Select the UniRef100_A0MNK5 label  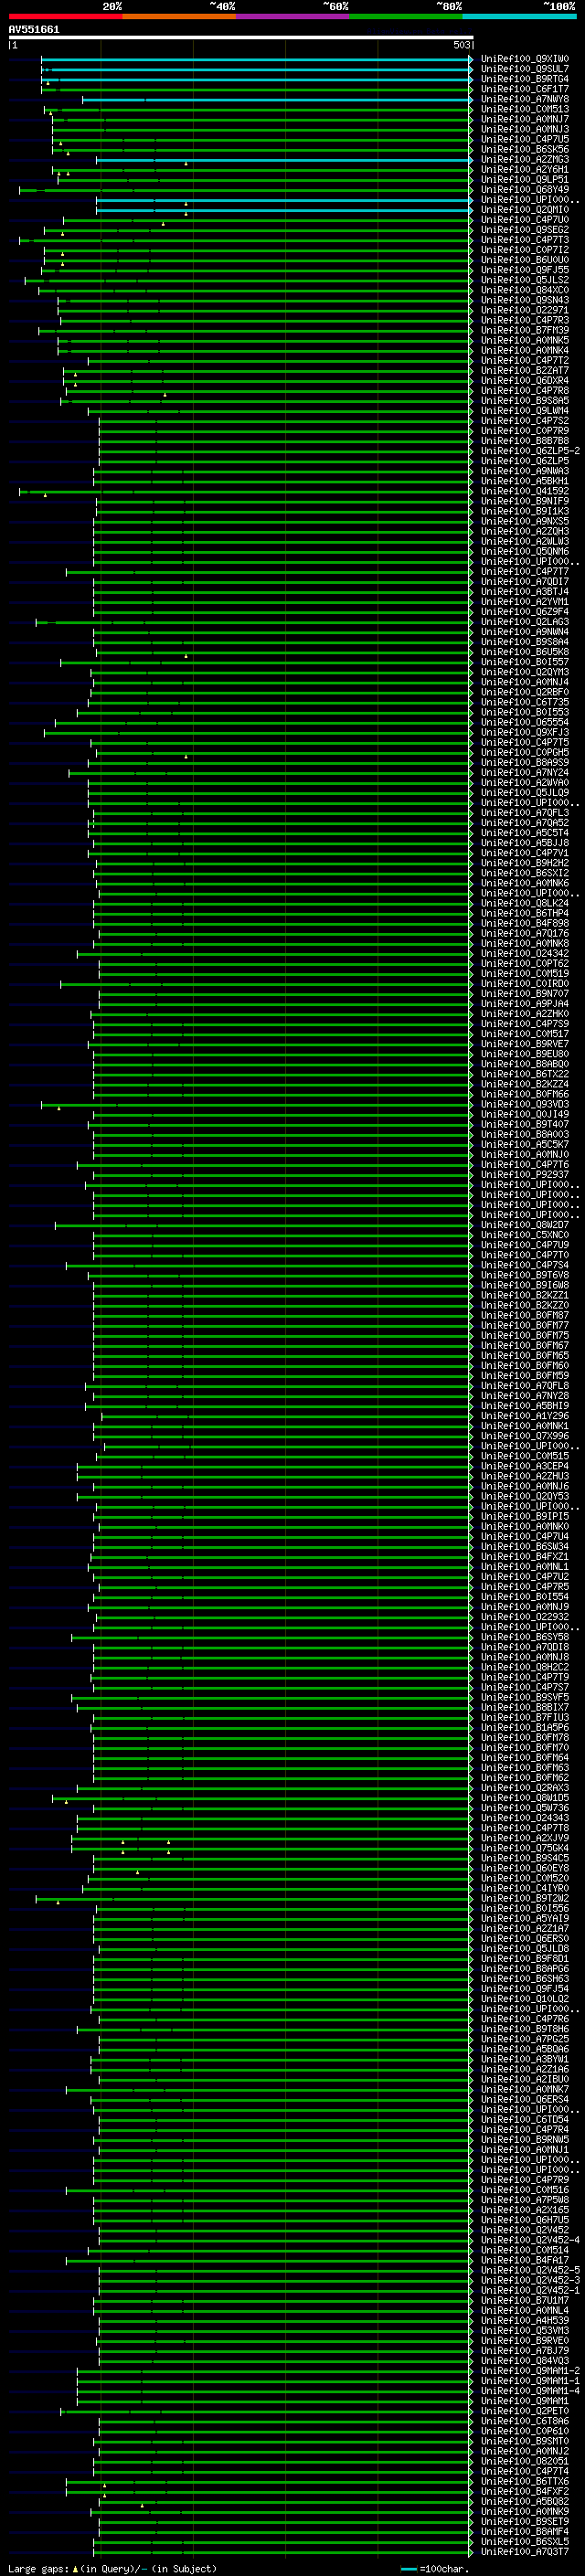tap(525, 340)
